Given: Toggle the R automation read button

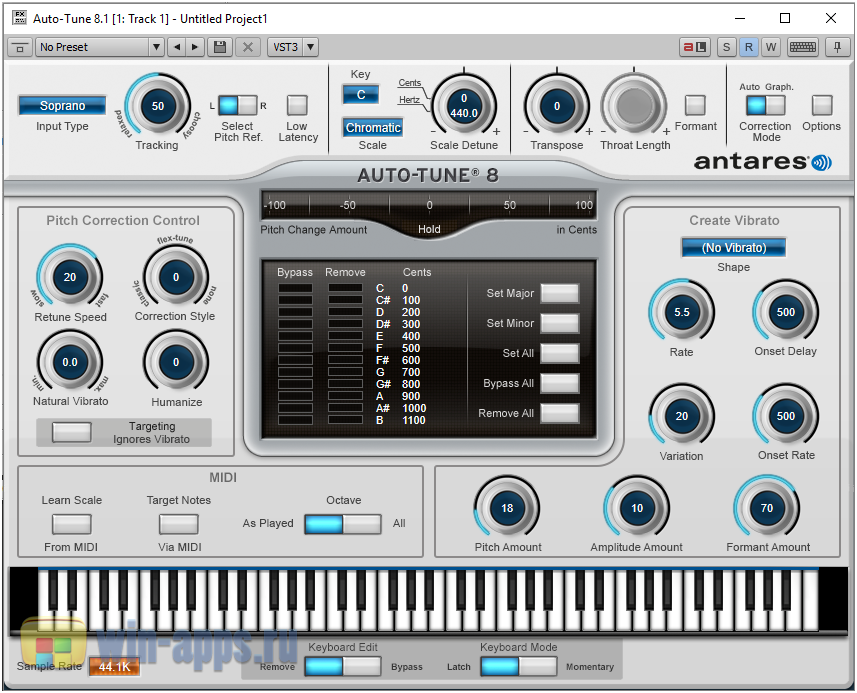Looking at the screenshot, I should point(749,48).
